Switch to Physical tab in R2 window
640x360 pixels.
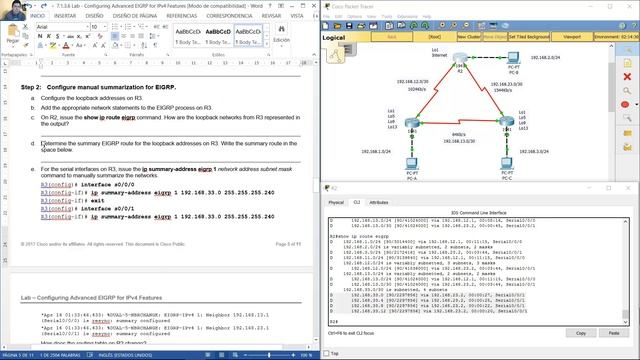[x=336, y=202]
